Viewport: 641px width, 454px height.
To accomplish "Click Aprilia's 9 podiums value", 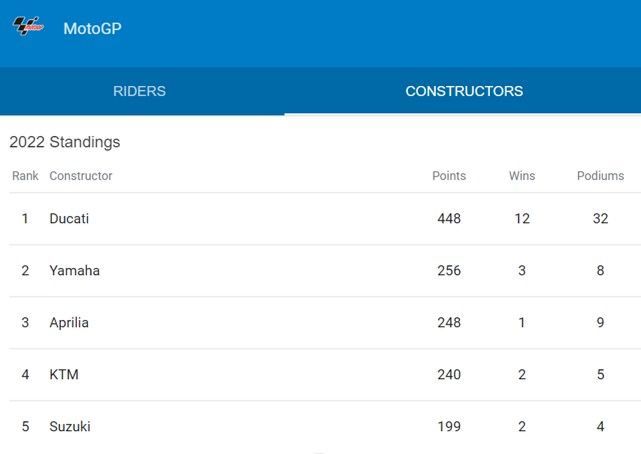I will 600,322.
